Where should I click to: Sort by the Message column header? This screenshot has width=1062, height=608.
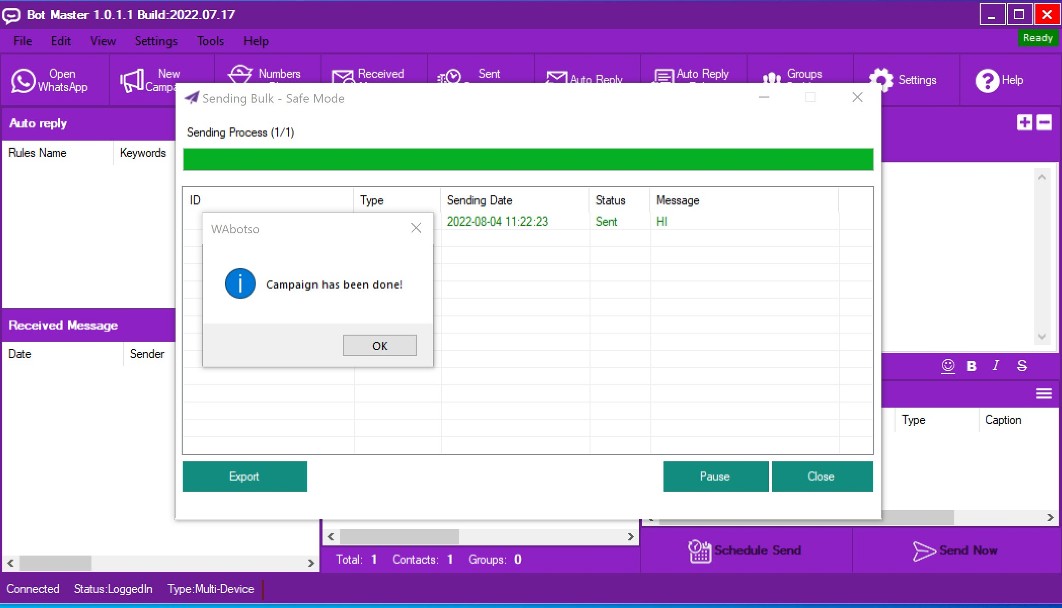(744, 200)
